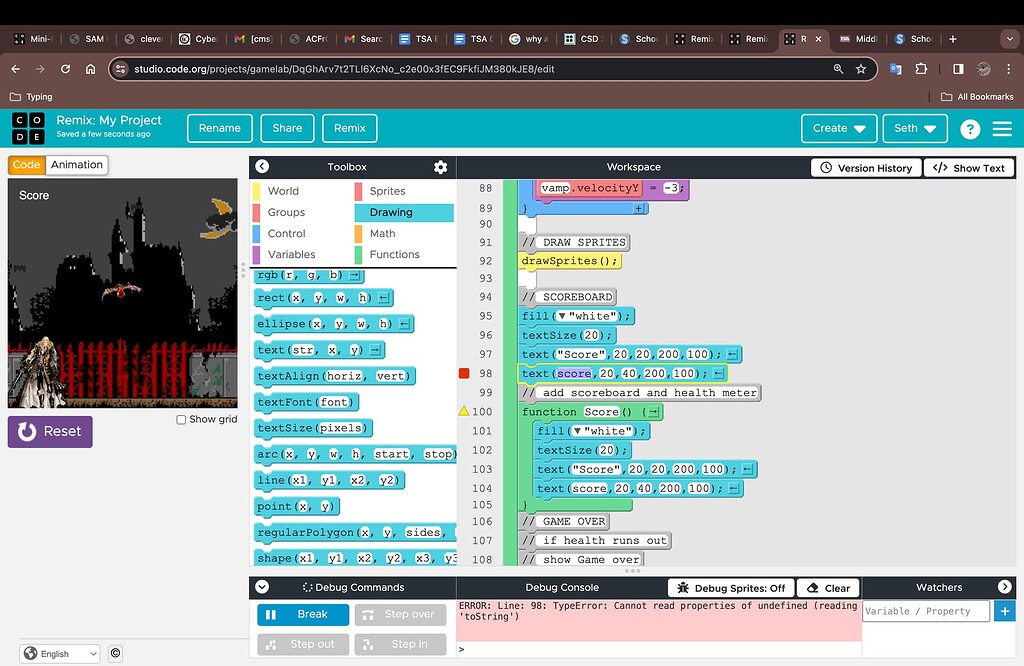Screen dimensions: 1024x666
Task: Click the Step over debug command
Action: click(x=400, y=614)
